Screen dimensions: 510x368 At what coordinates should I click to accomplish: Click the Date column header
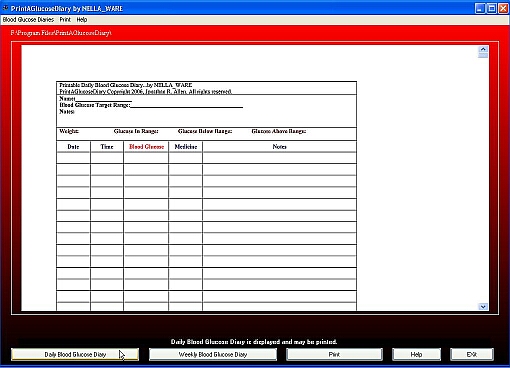[73, 147]
